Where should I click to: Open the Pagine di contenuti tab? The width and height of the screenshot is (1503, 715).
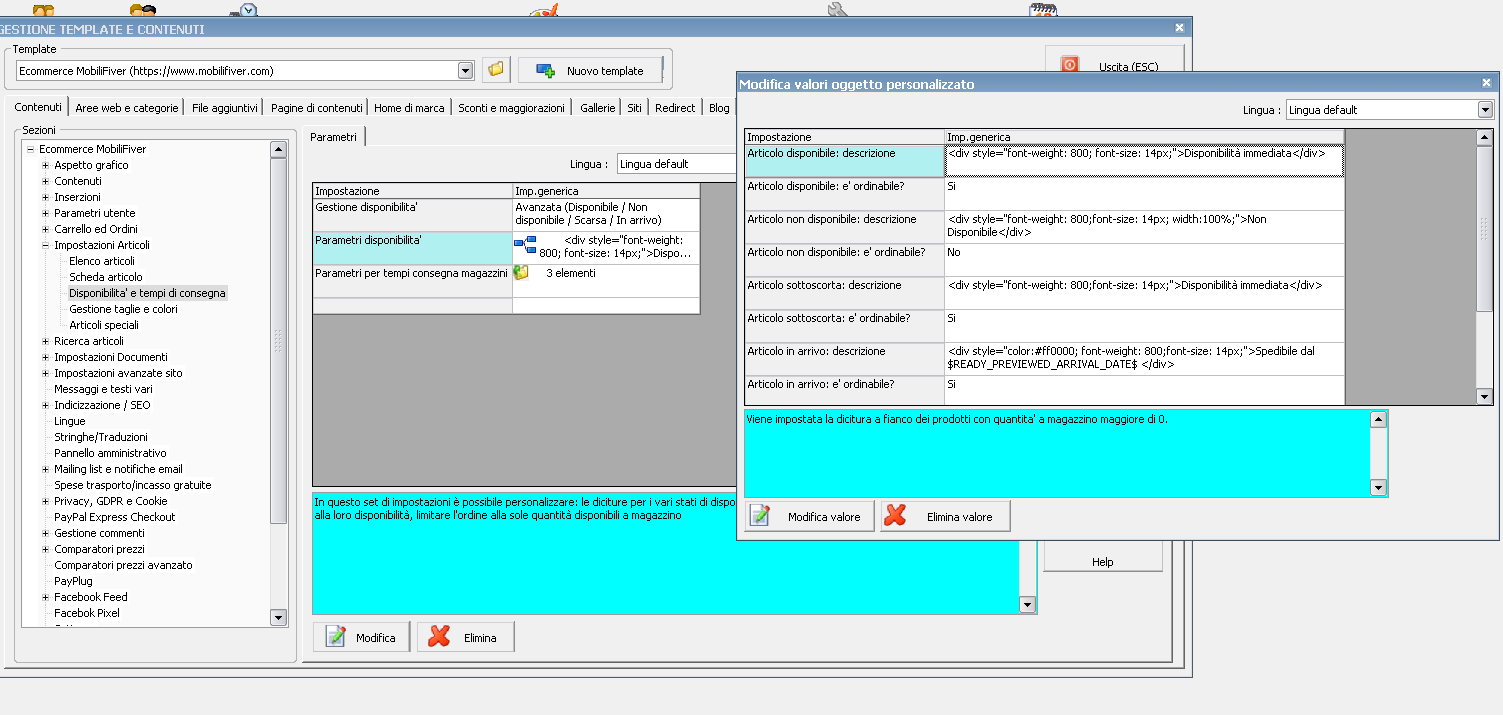coord(316,108)
